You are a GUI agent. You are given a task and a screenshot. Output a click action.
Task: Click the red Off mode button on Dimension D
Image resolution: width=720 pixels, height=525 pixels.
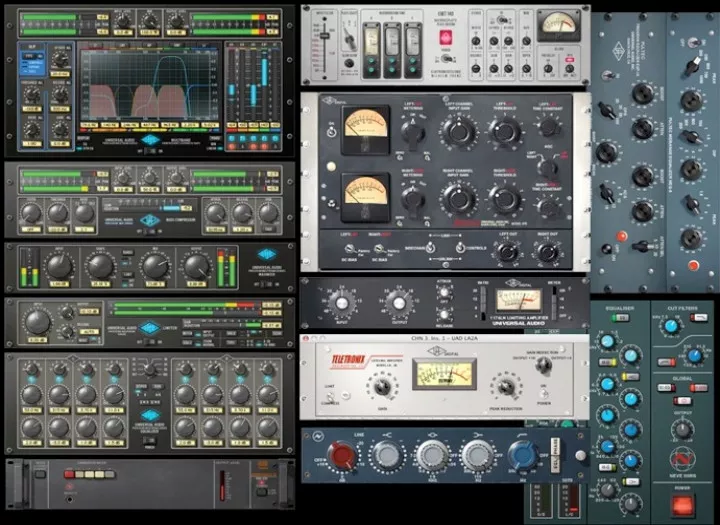click(69, 474)
